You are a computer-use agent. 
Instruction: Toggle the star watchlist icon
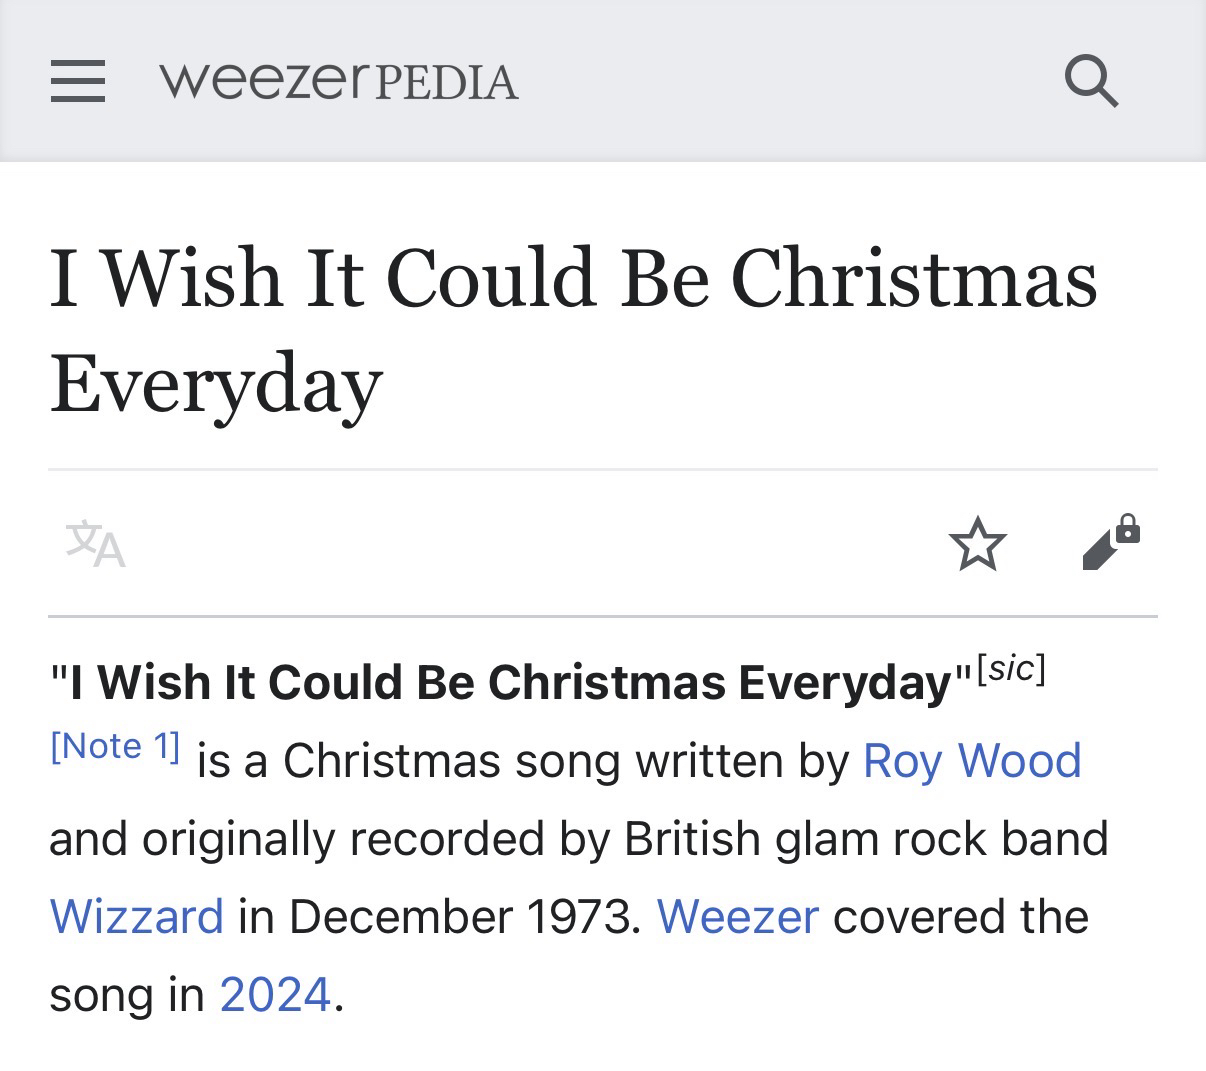(x=977, y=544)
